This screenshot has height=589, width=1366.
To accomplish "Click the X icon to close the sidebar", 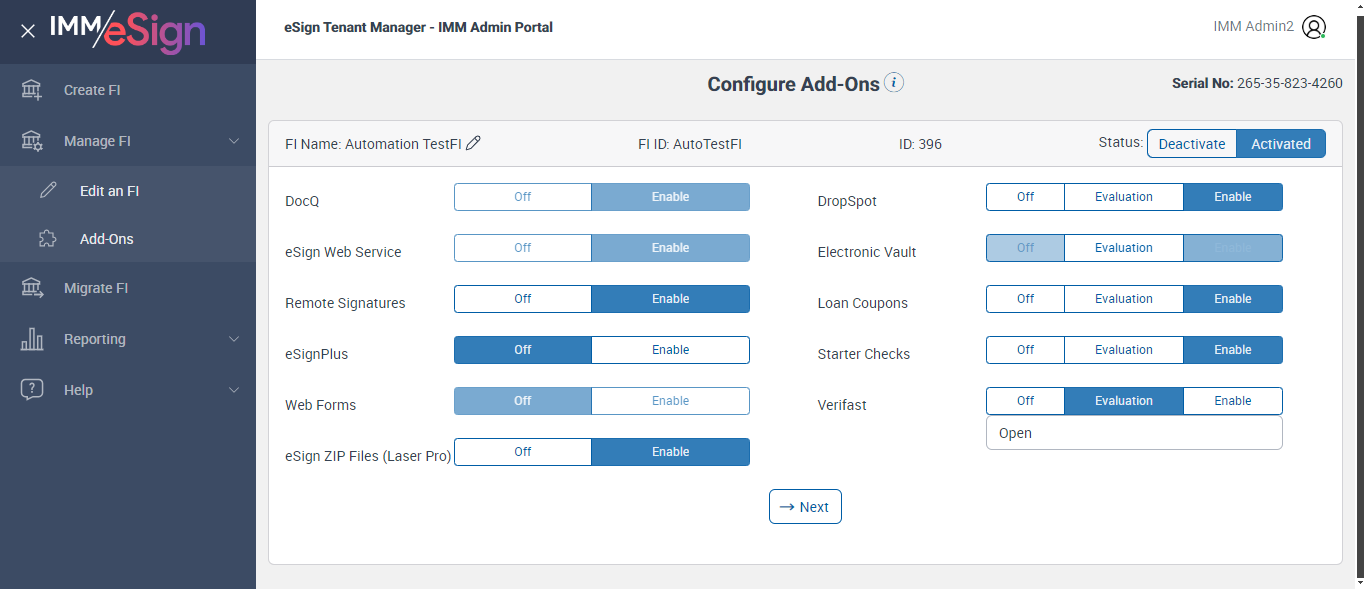I will tap(28, 31).
